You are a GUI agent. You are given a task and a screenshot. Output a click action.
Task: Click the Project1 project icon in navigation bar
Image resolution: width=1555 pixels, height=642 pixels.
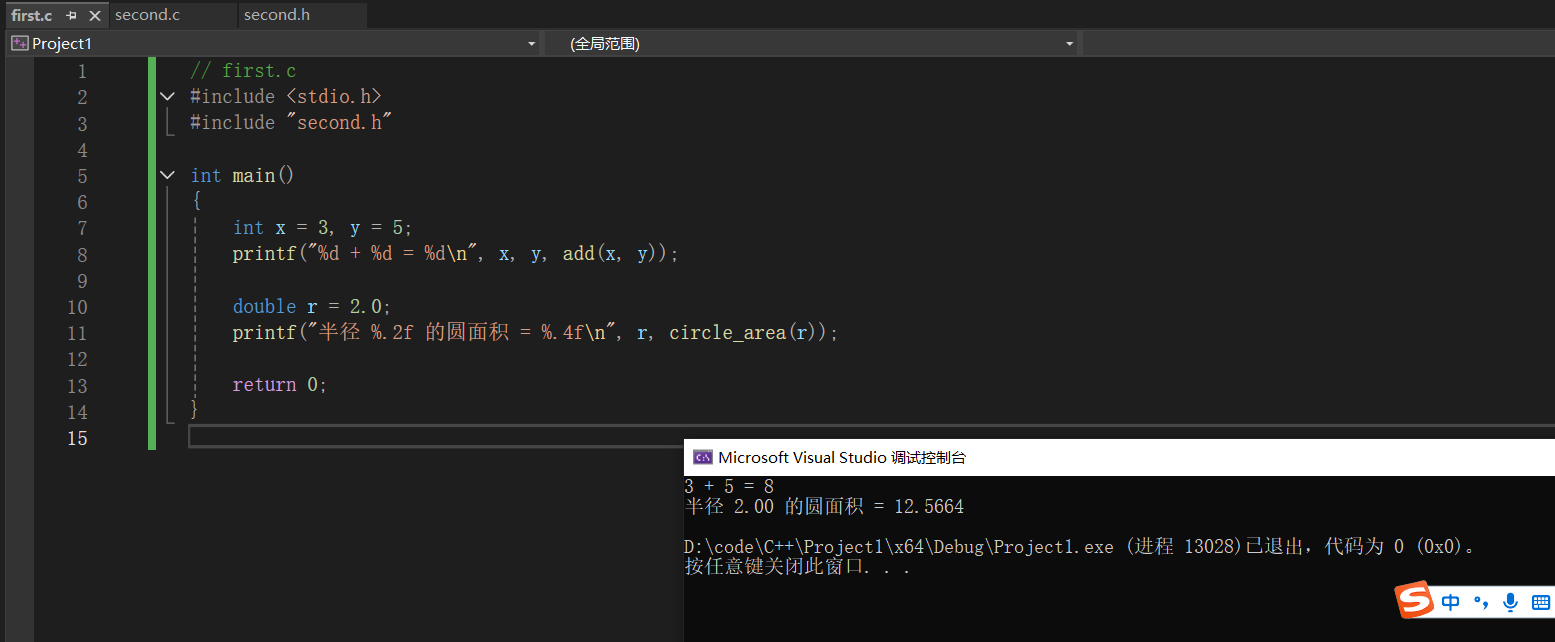[20, 43]
